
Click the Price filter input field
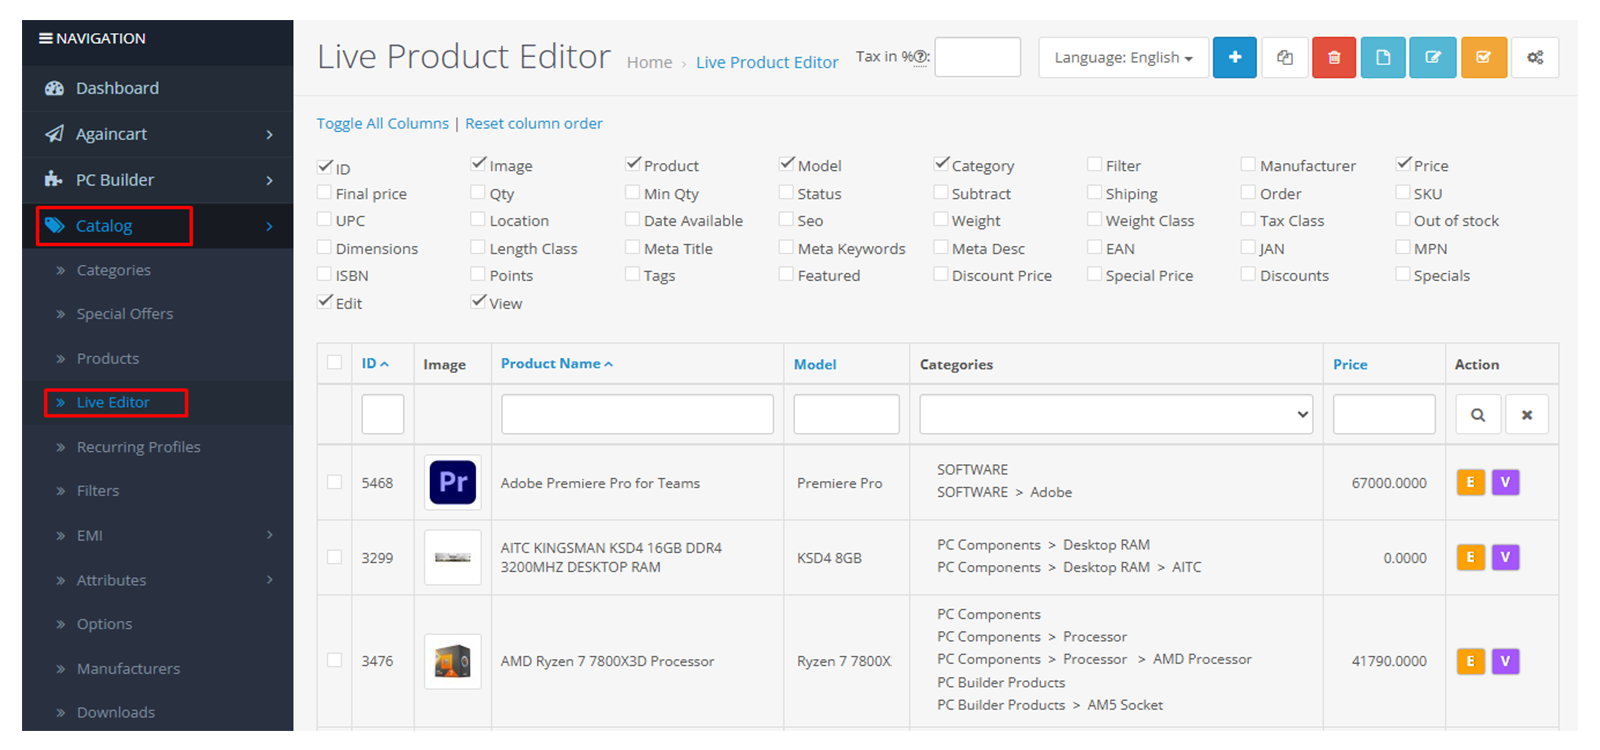(1384, 415)
